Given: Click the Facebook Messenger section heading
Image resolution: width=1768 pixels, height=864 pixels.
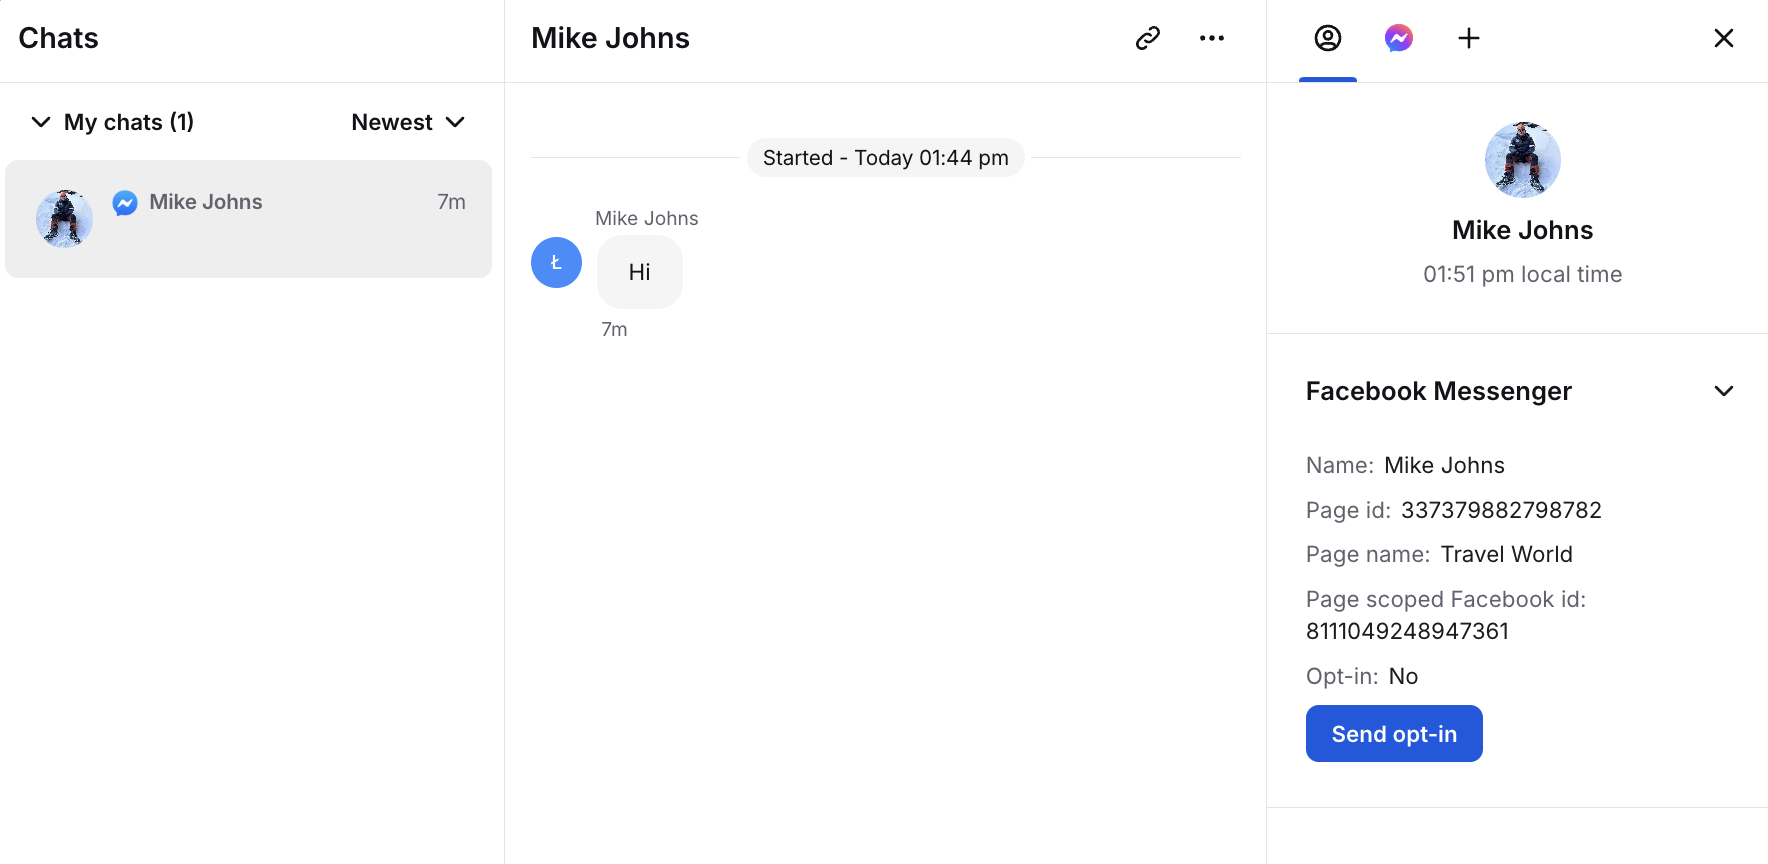Looking at the screenshot, I should (1438, 391).
